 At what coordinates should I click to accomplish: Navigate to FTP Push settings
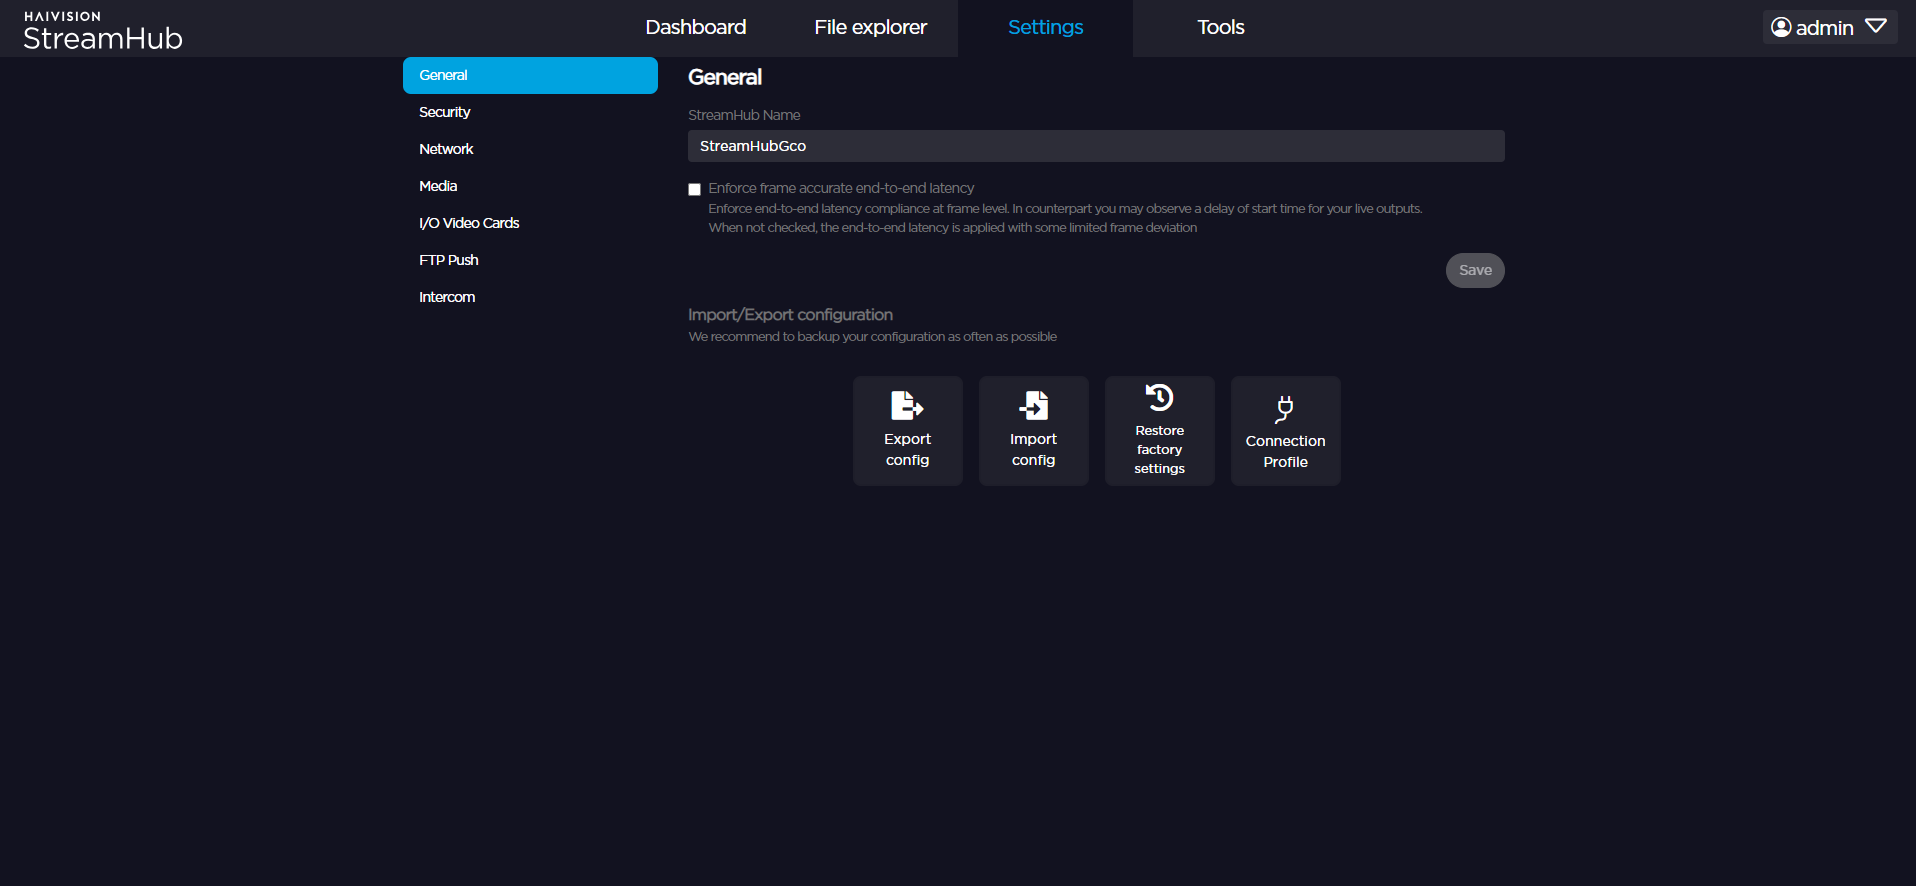pyautogui.click(x=449, y=260)
